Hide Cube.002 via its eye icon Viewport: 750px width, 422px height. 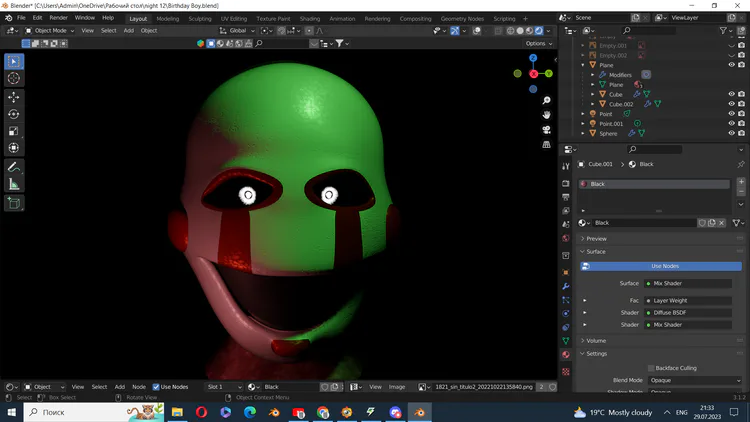click(x=731, y=104)
